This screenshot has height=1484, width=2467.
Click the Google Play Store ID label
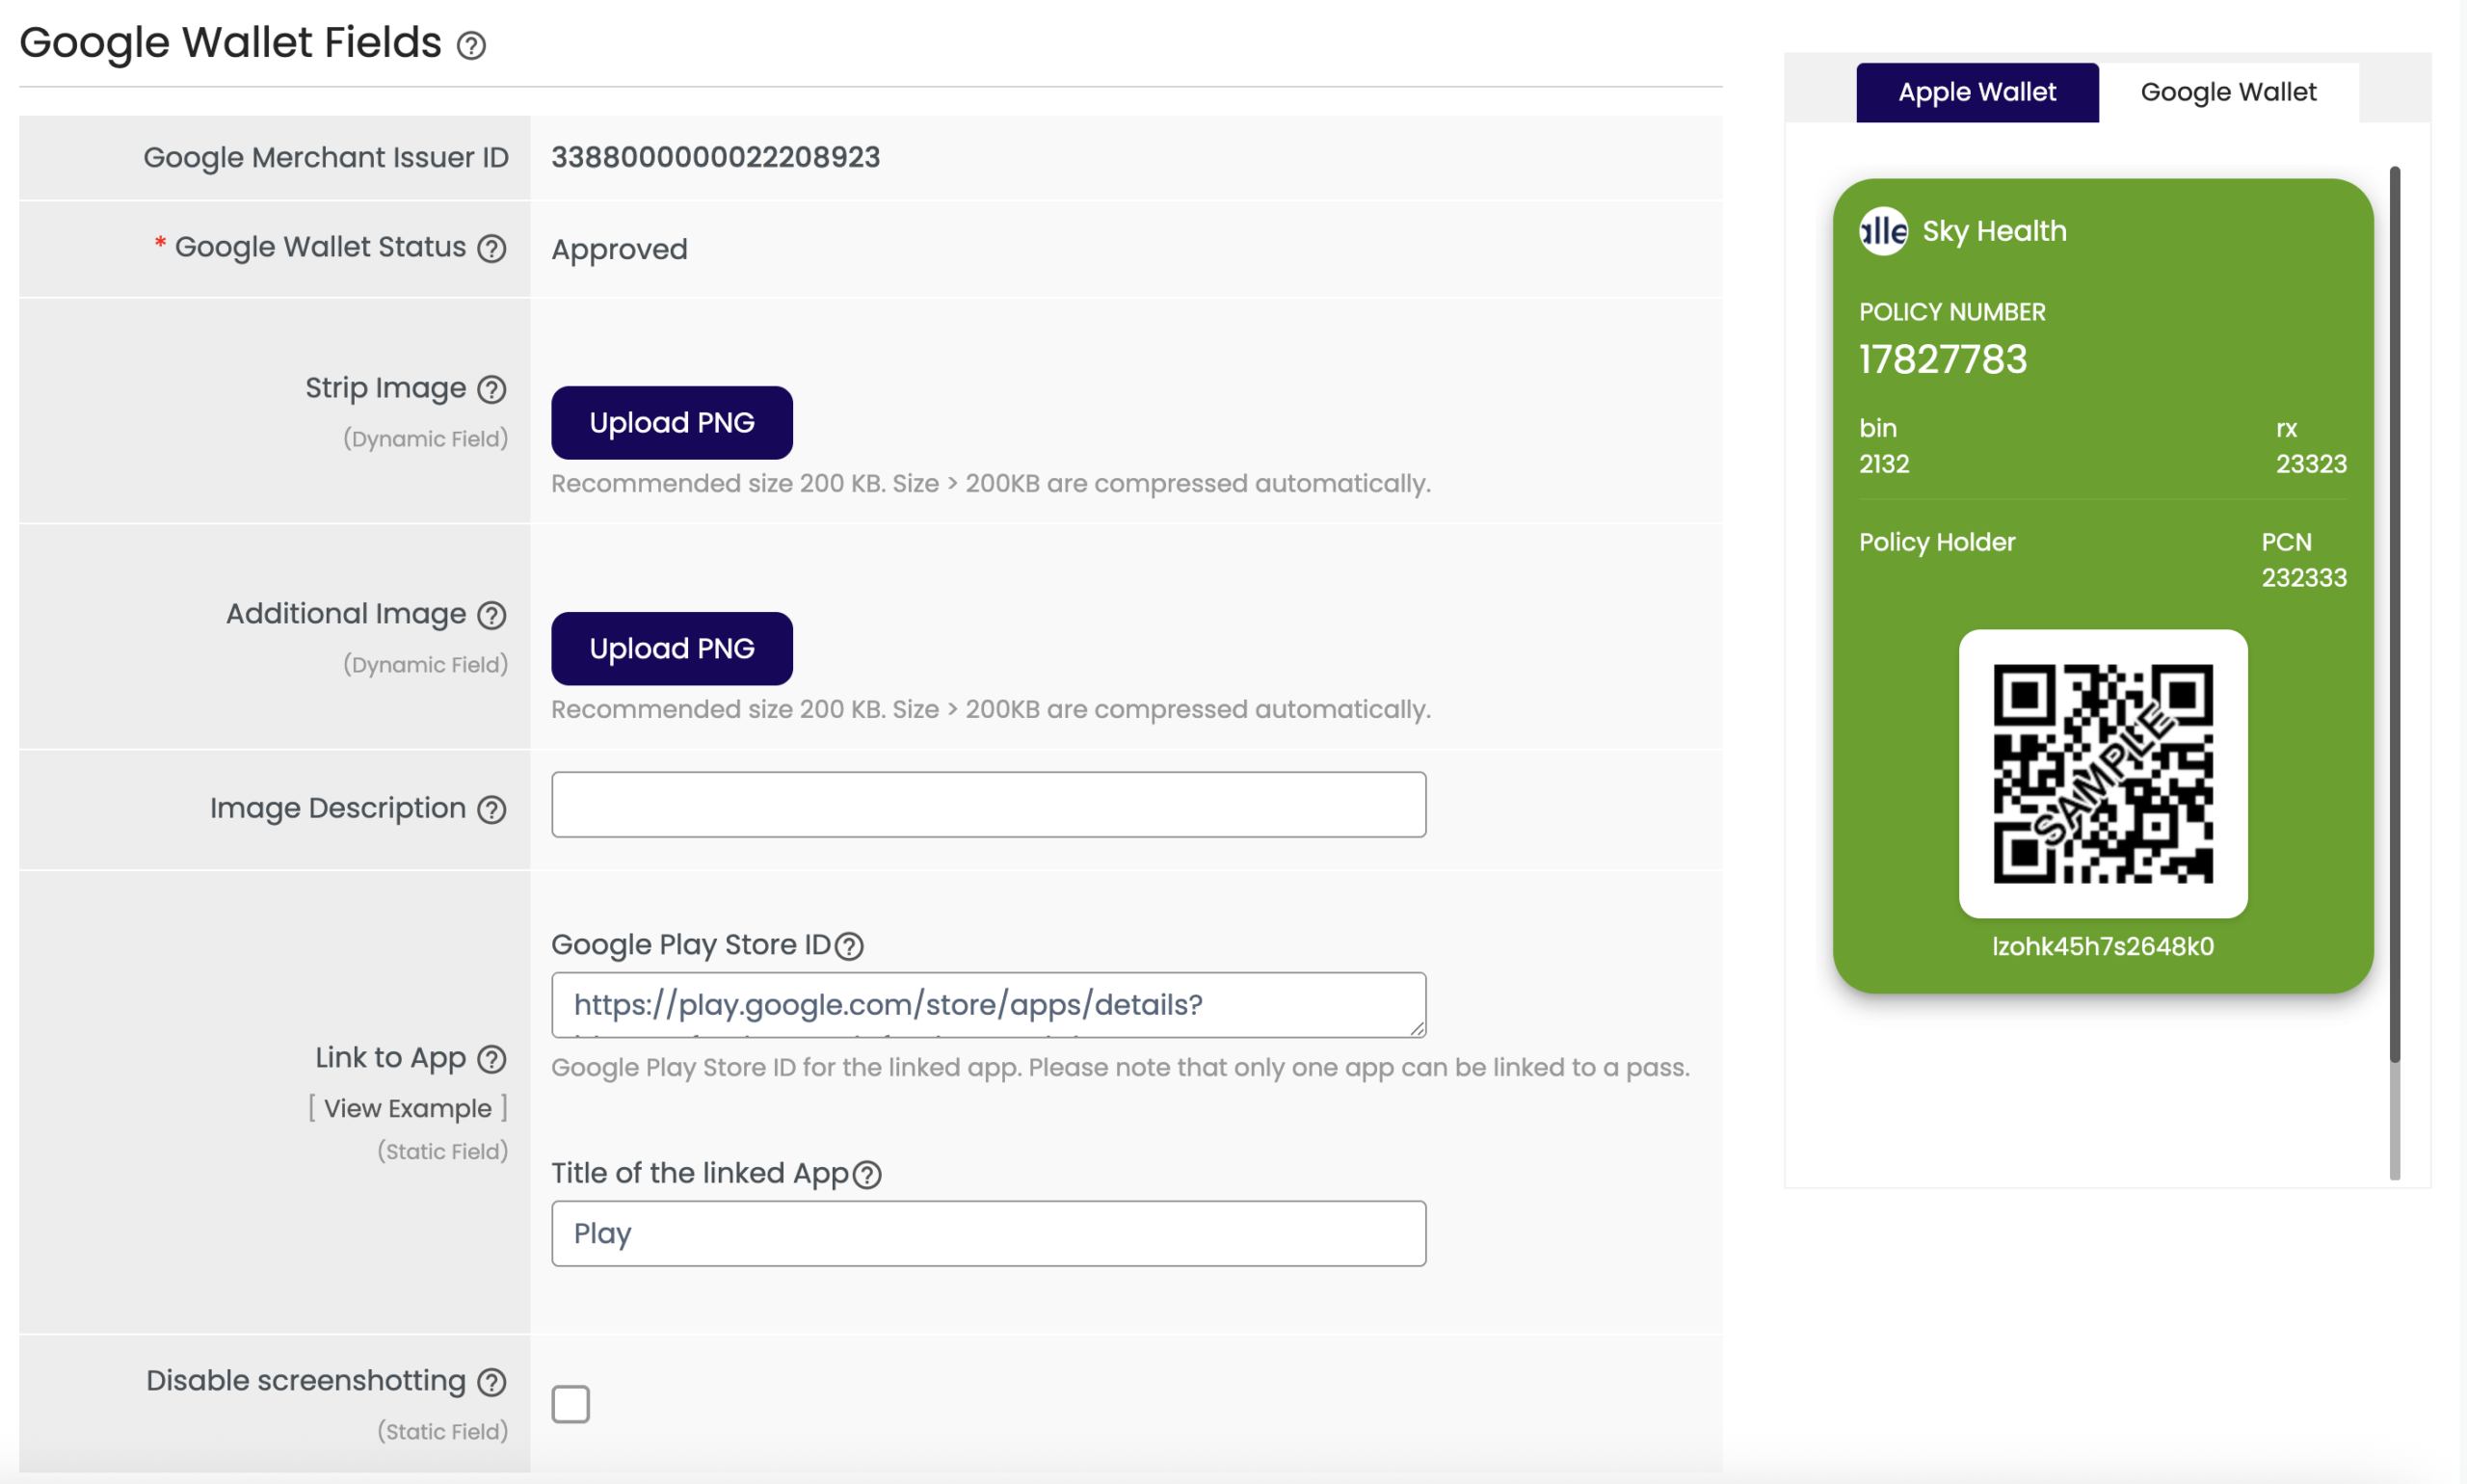point(691,945)
